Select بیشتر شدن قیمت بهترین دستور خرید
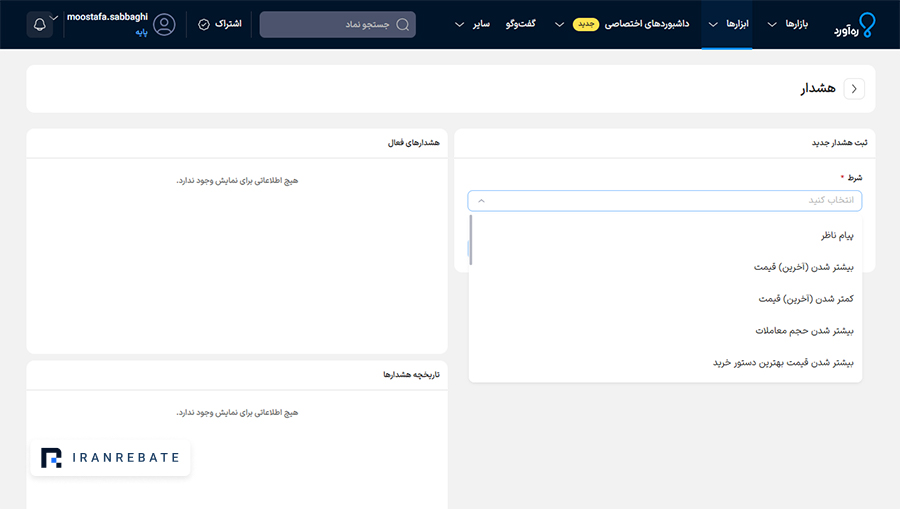The width and height of the screenshot is (900, 509). [x=665, y=363]
